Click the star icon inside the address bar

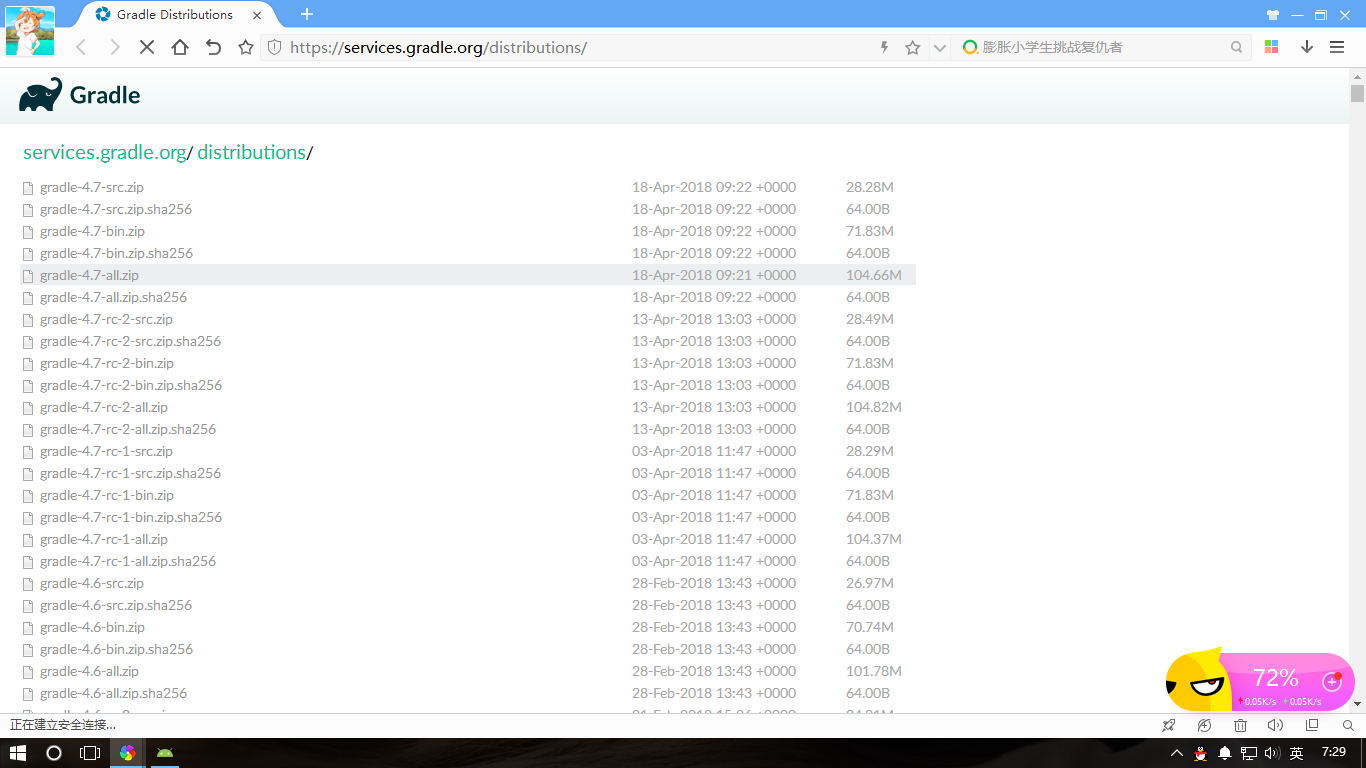[912, 47]
